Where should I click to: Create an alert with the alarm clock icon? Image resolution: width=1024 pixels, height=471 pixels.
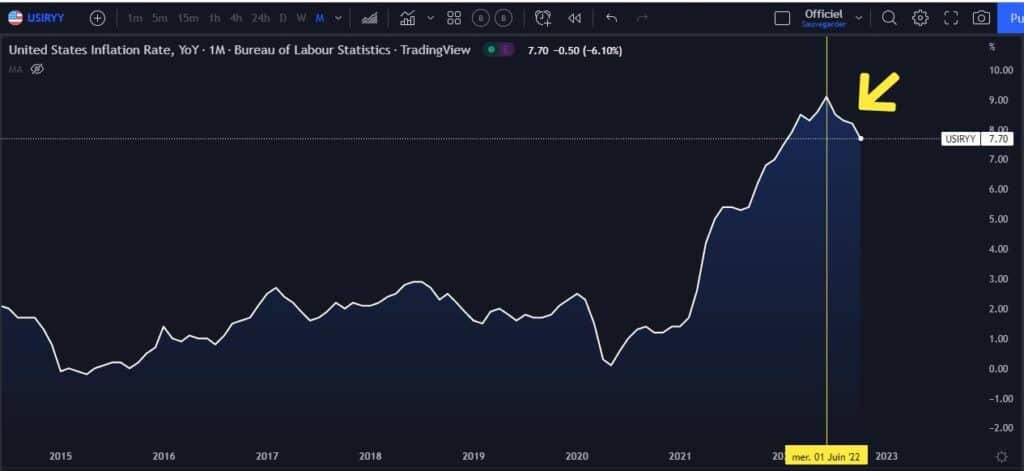point(542,18)
